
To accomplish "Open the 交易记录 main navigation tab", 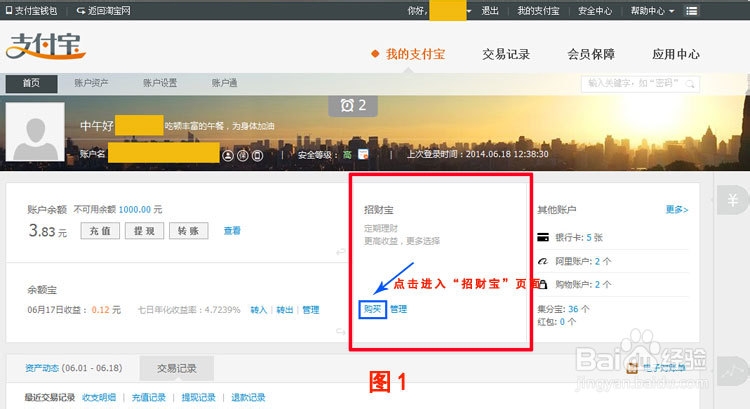I will coord(506,54).
